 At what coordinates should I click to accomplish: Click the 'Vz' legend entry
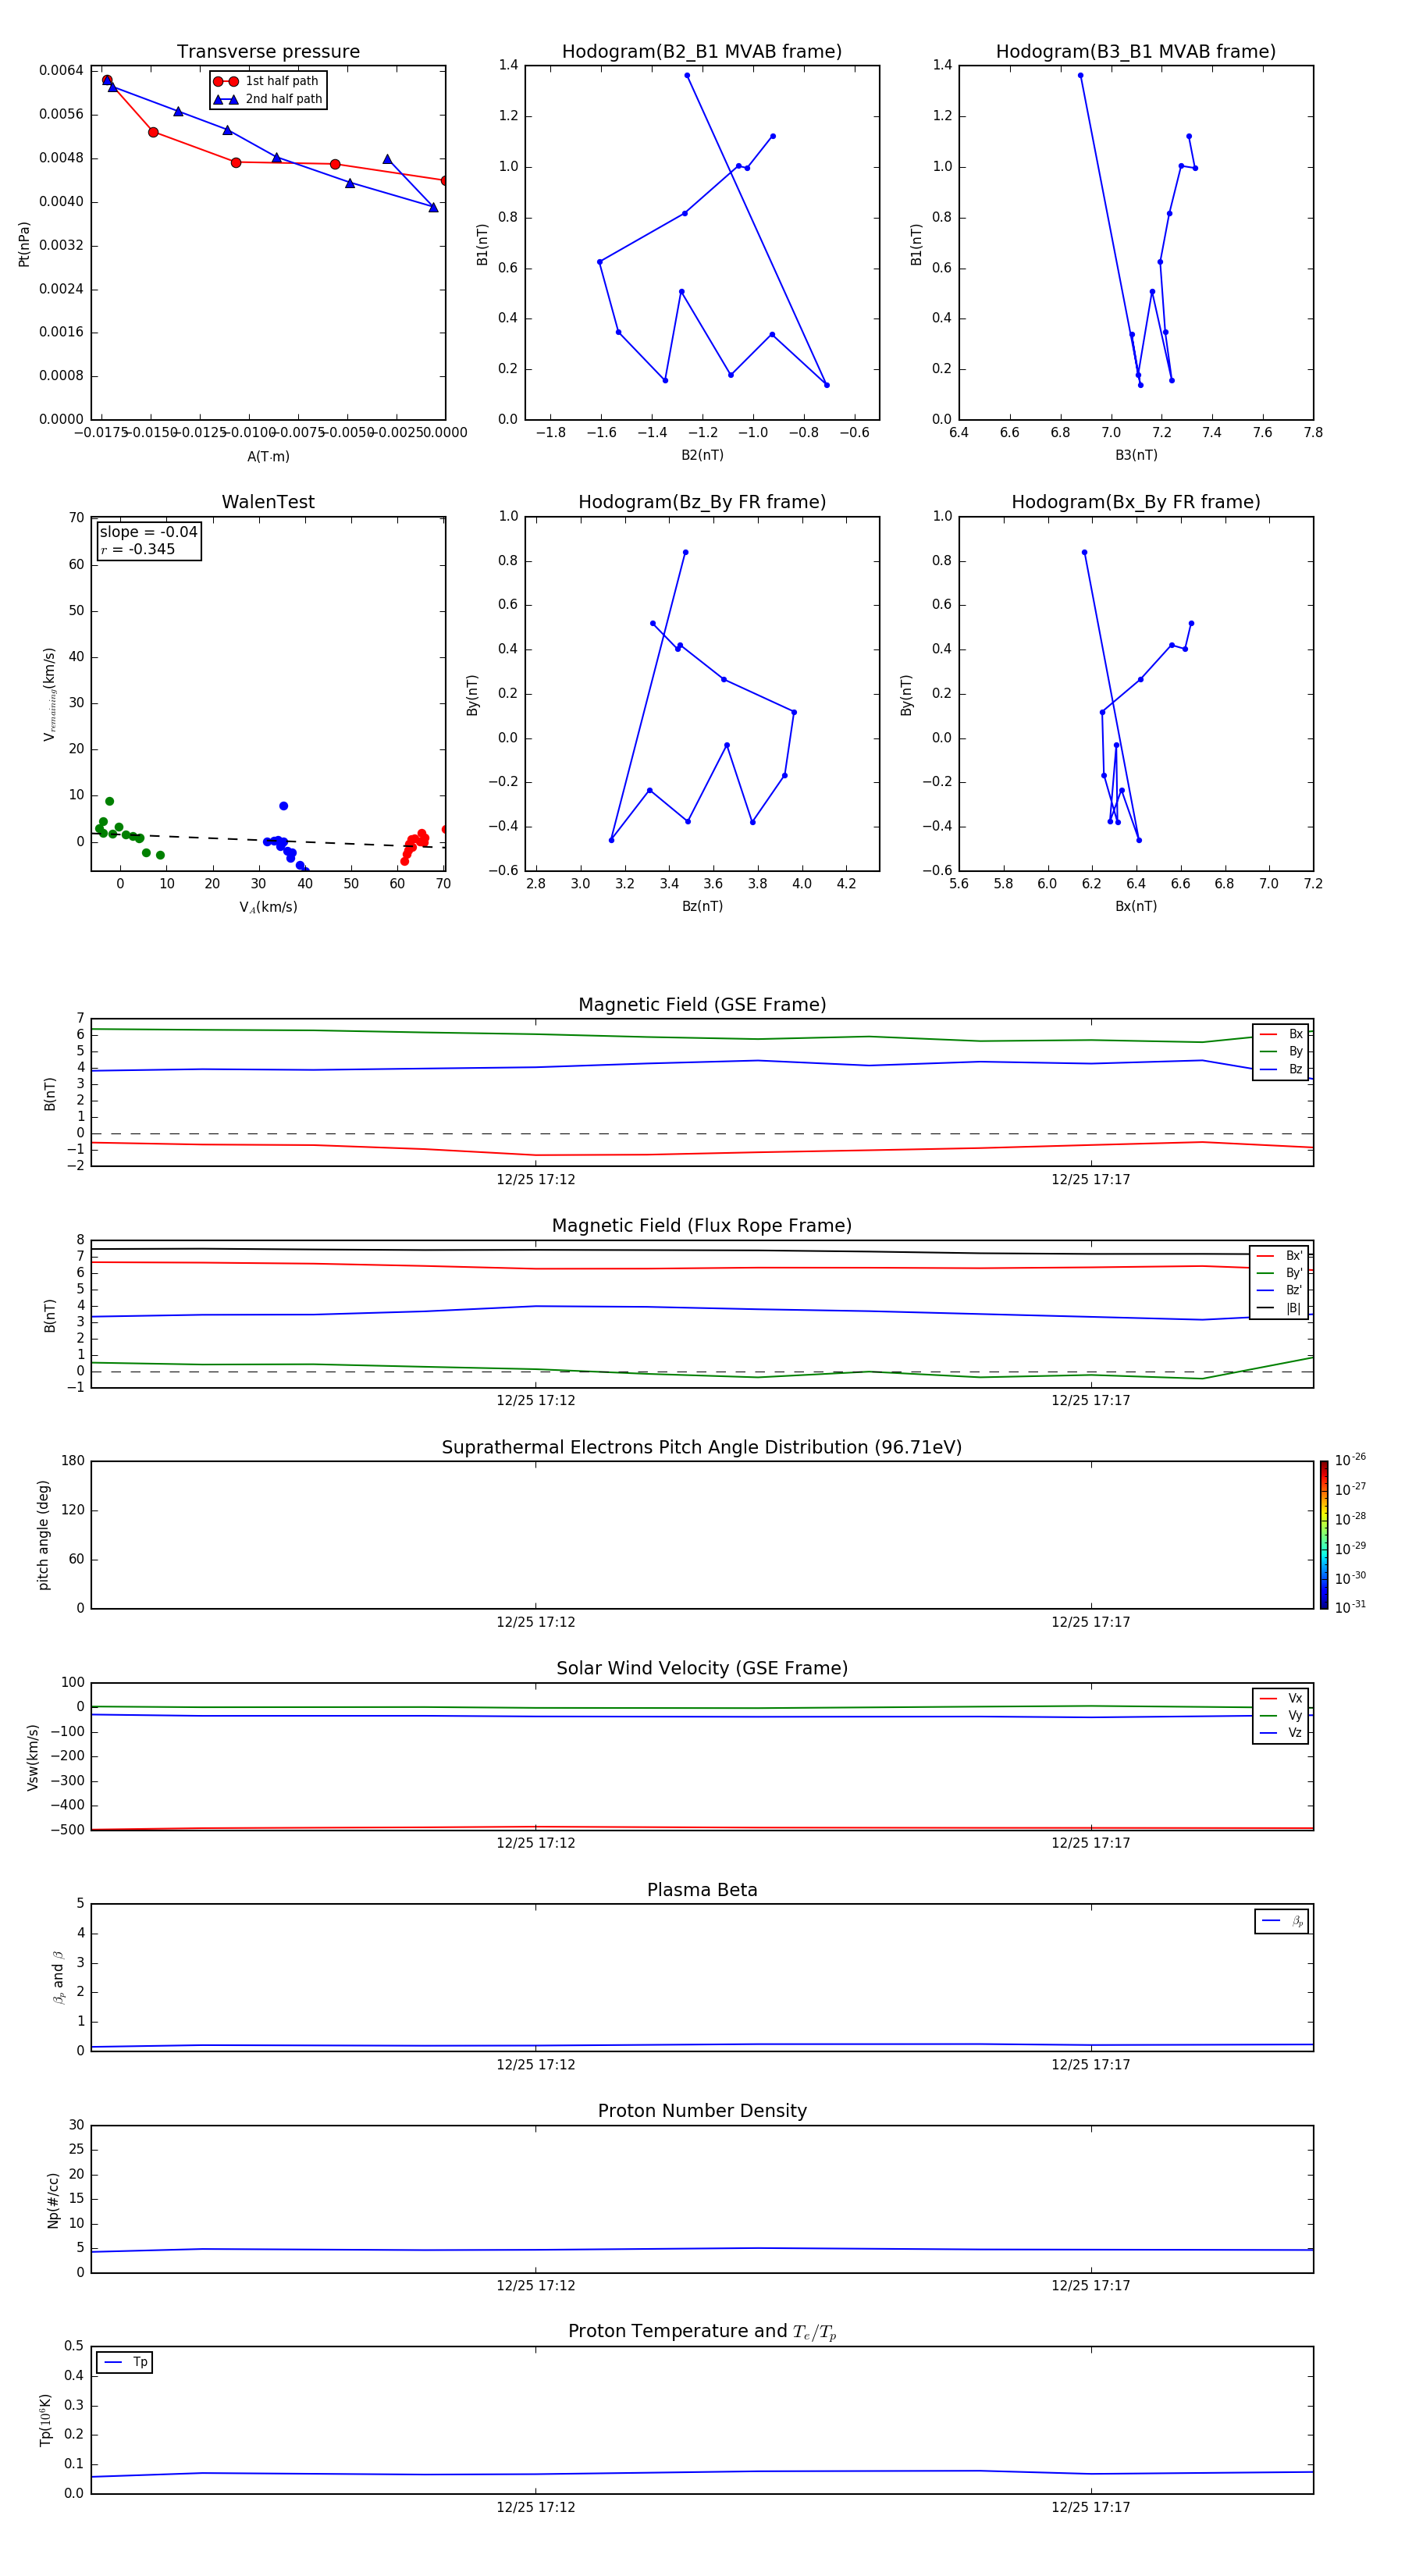click(x=1281, y=1733)
